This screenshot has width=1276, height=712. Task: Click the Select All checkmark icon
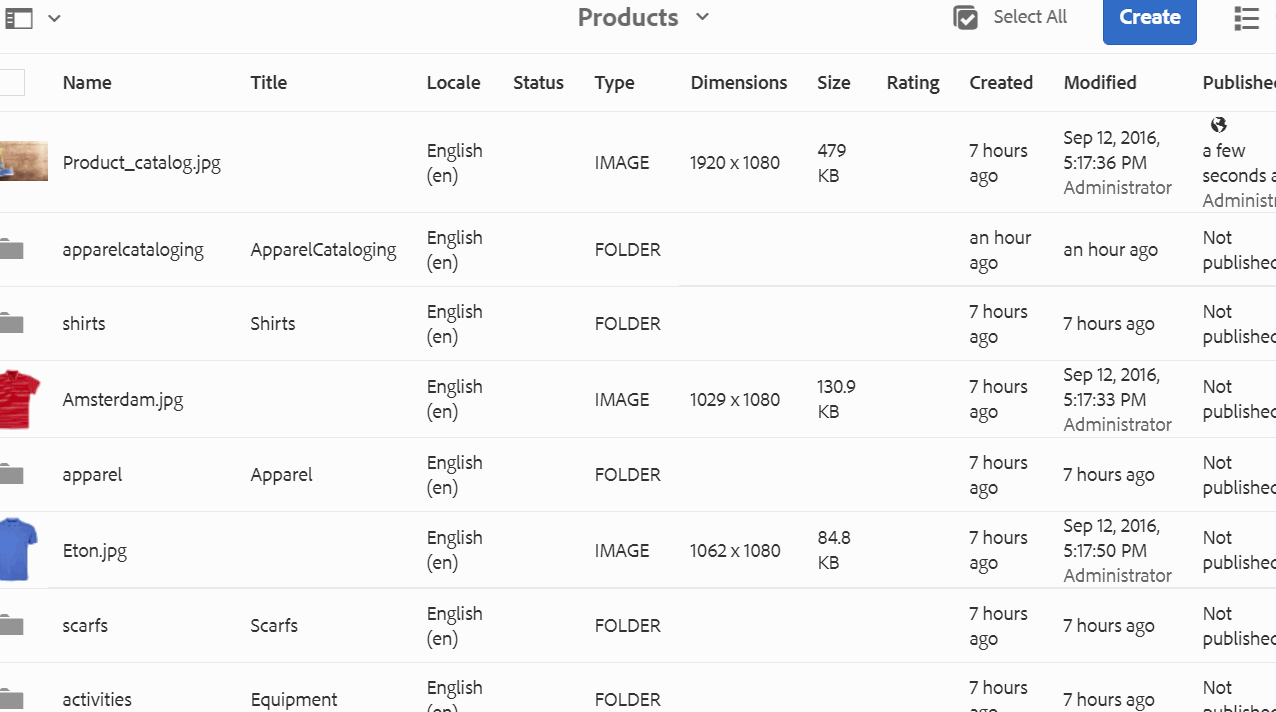point(965,18)
